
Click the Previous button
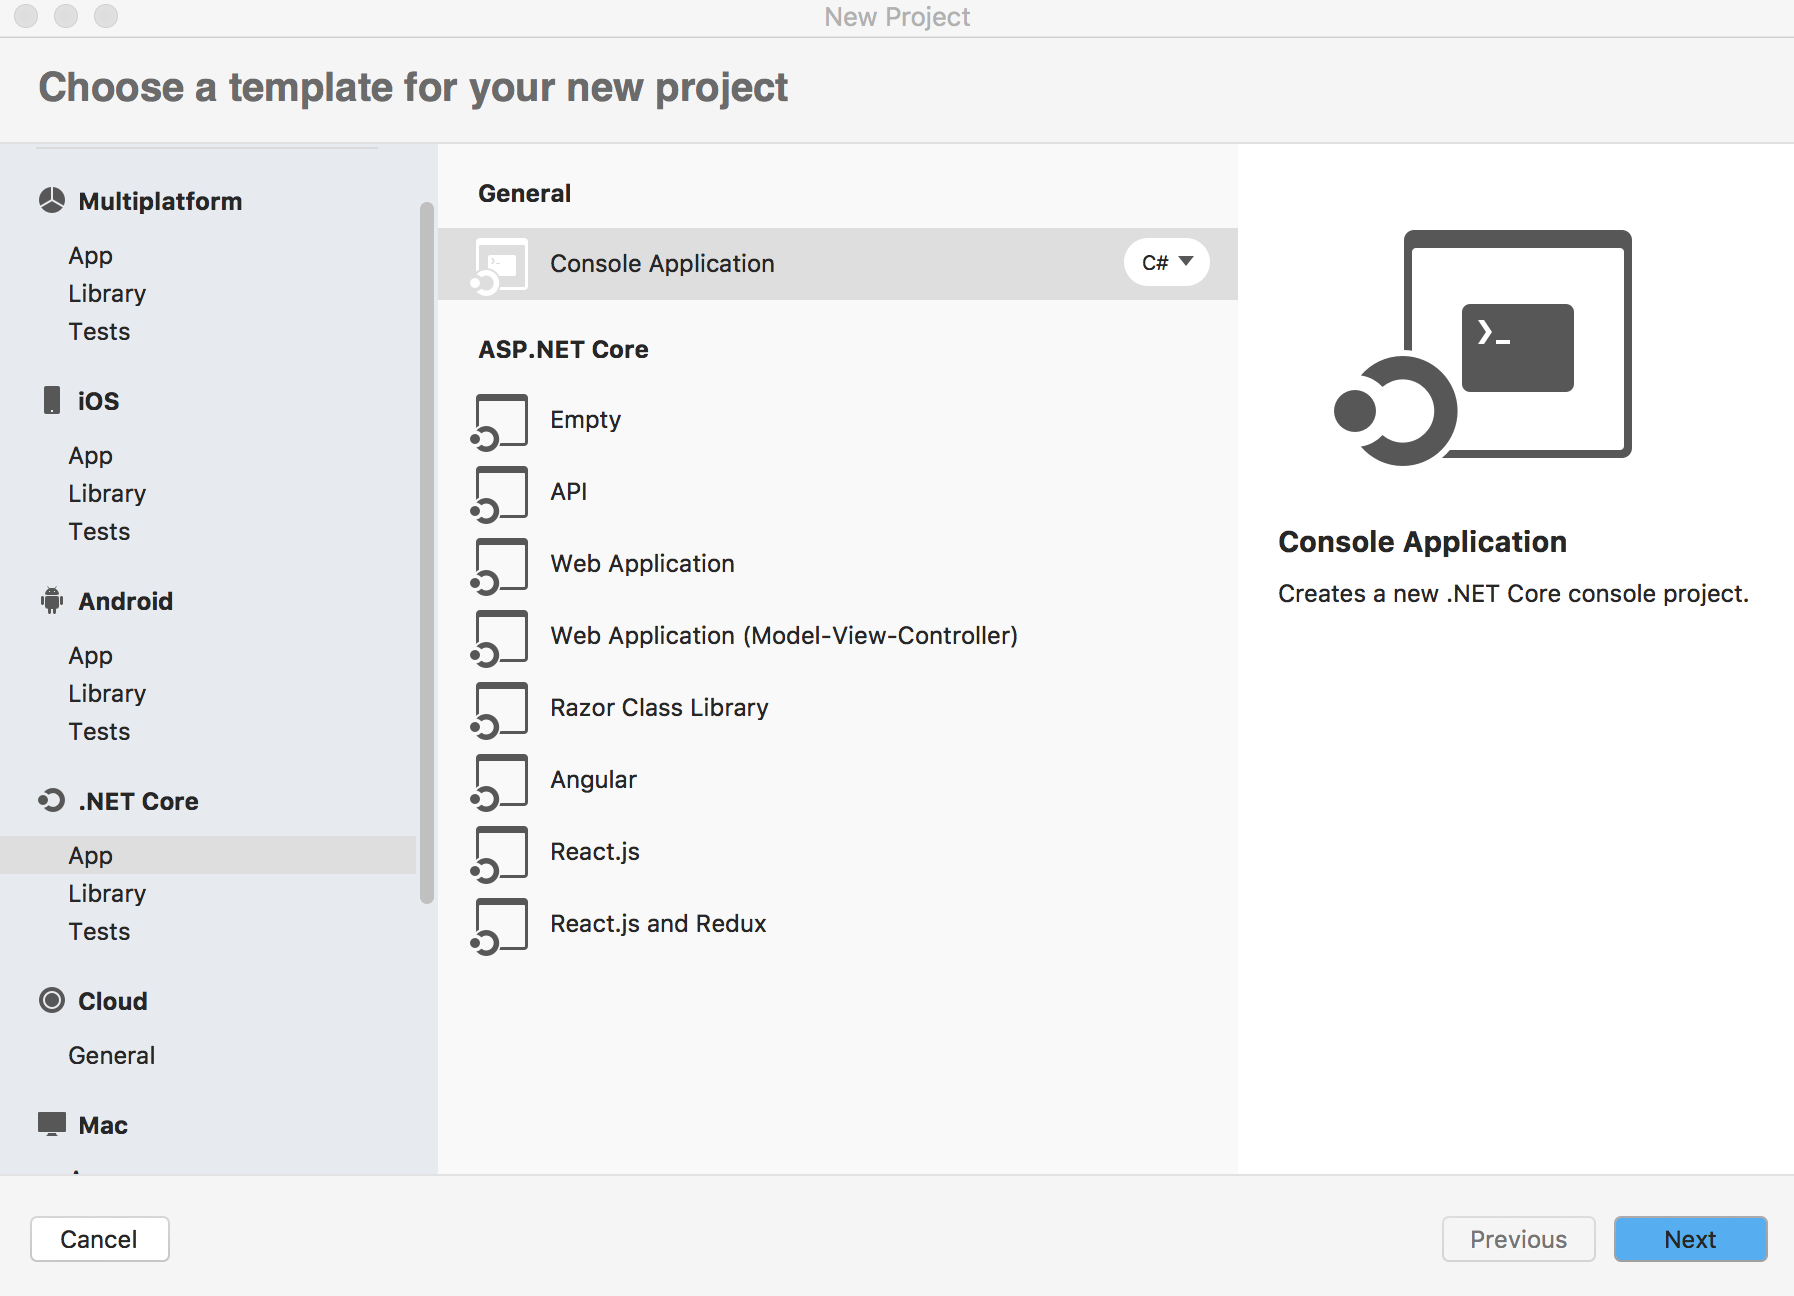[1518, 1239]
